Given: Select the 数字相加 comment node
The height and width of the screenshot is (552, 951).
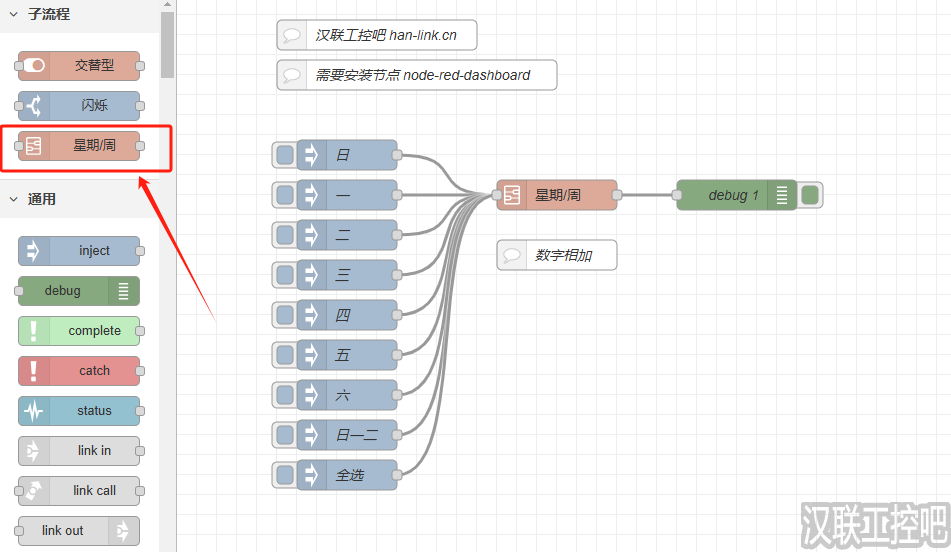Looking at the screenshot, I should [x=557, y=255].
